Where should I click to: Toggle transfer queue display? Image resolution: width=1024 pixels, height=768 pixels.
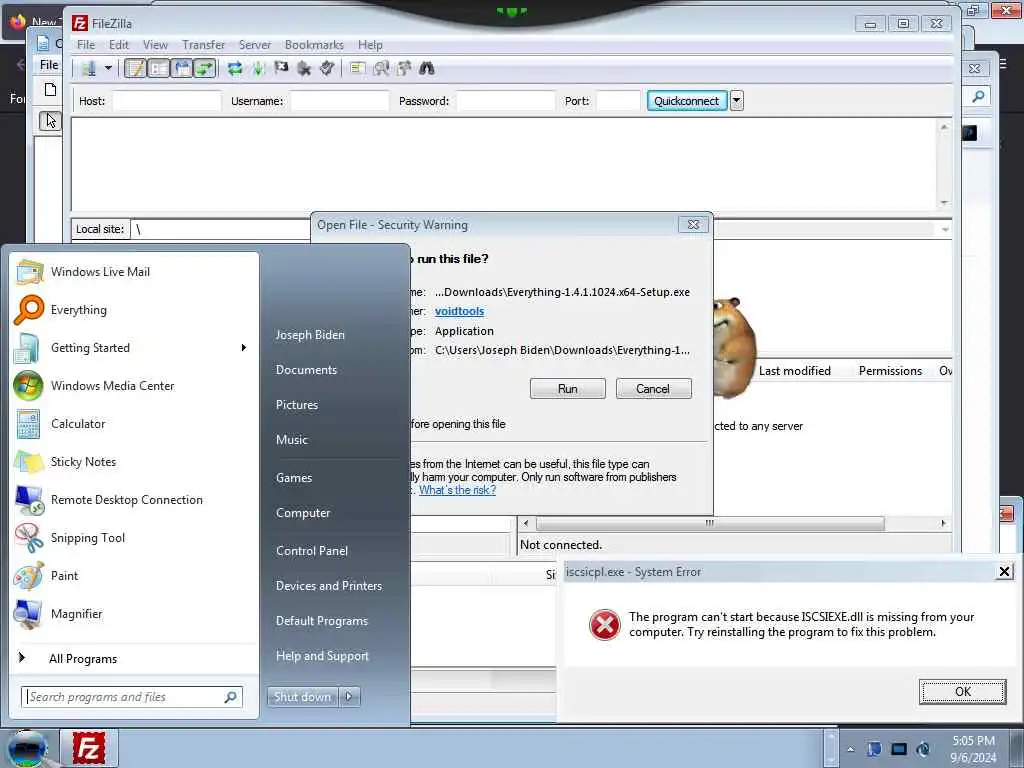pos(205,68)
